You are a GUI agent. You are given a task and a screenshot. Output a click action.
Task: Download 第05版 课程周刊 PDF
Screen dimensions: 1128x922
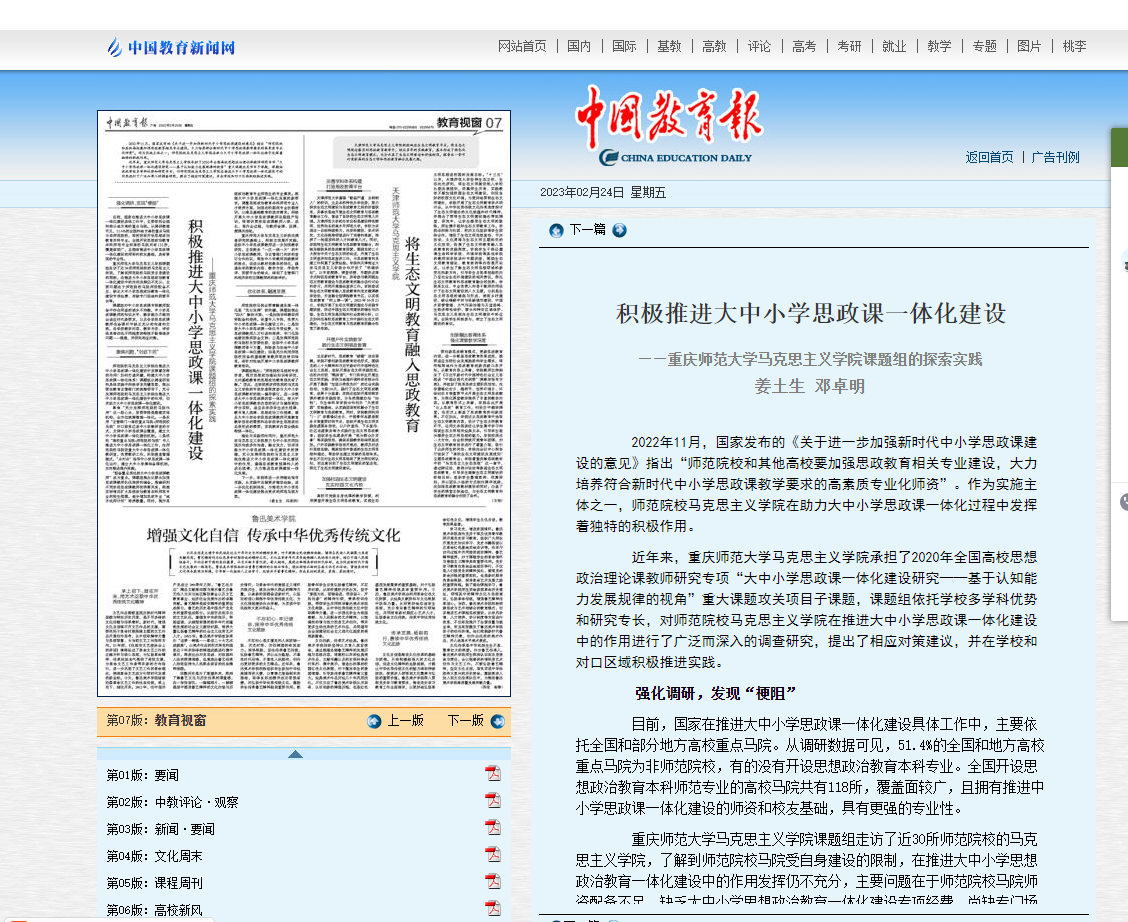[x=492, y=882]
